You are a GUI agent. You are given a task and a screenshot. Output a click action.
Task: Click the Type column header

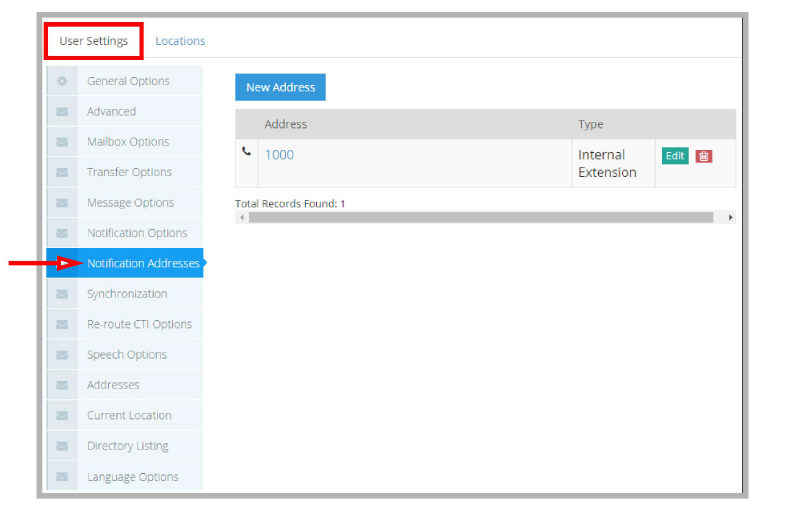pyautogui.click(x=591, y=125)
